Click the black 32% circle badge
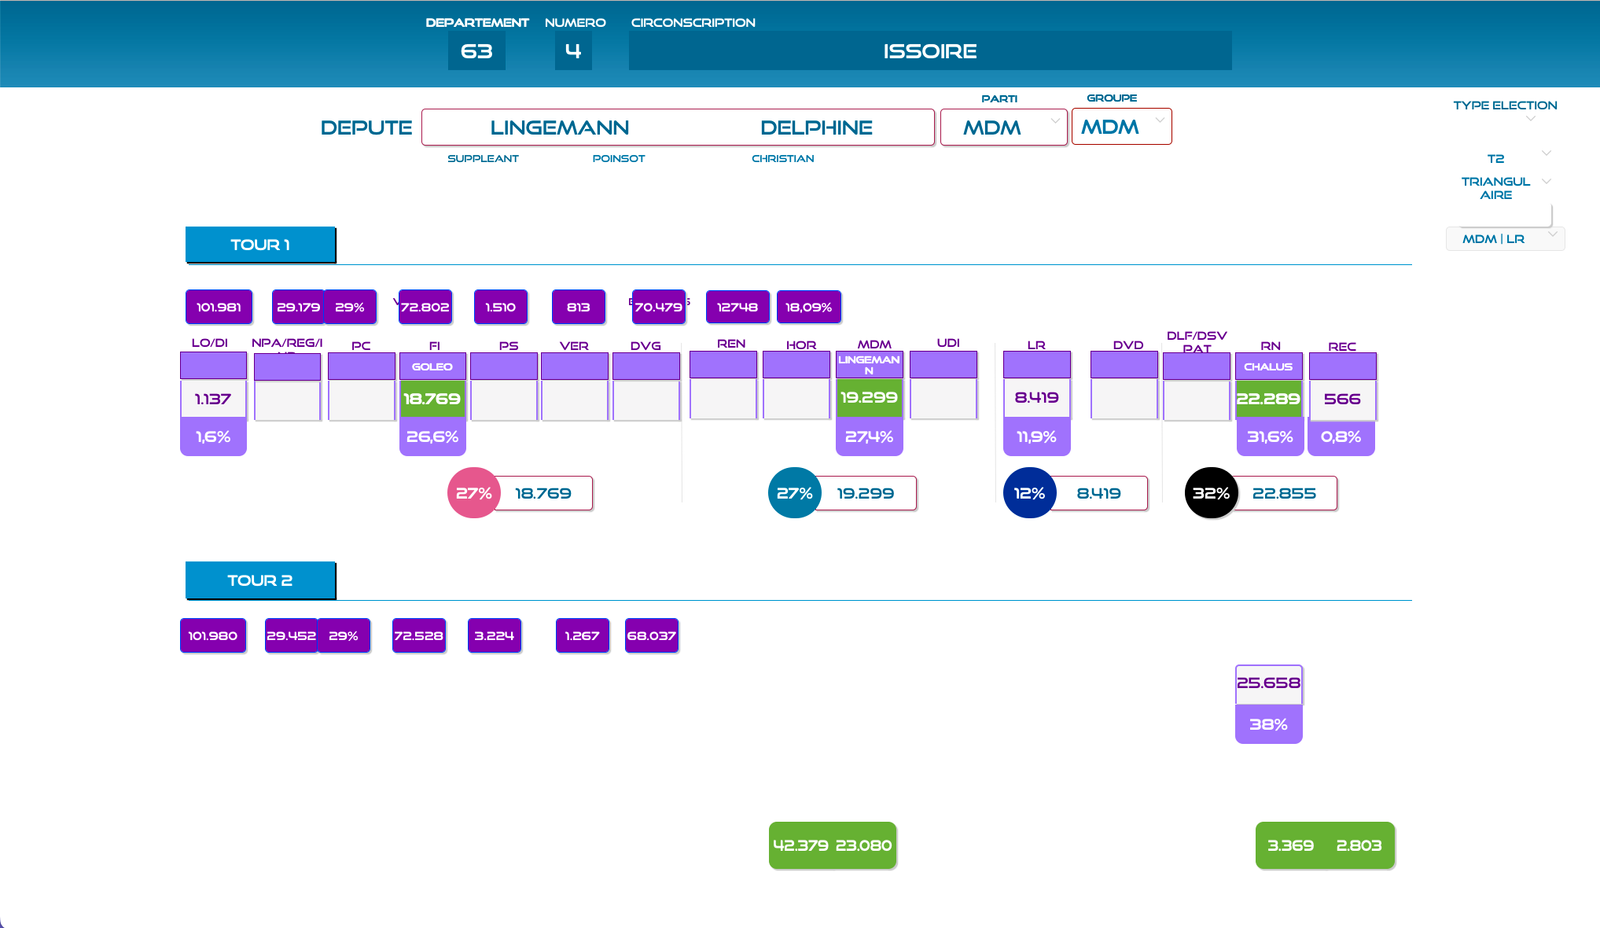Screen dimensions: 1600x928 coord(1210,493)
